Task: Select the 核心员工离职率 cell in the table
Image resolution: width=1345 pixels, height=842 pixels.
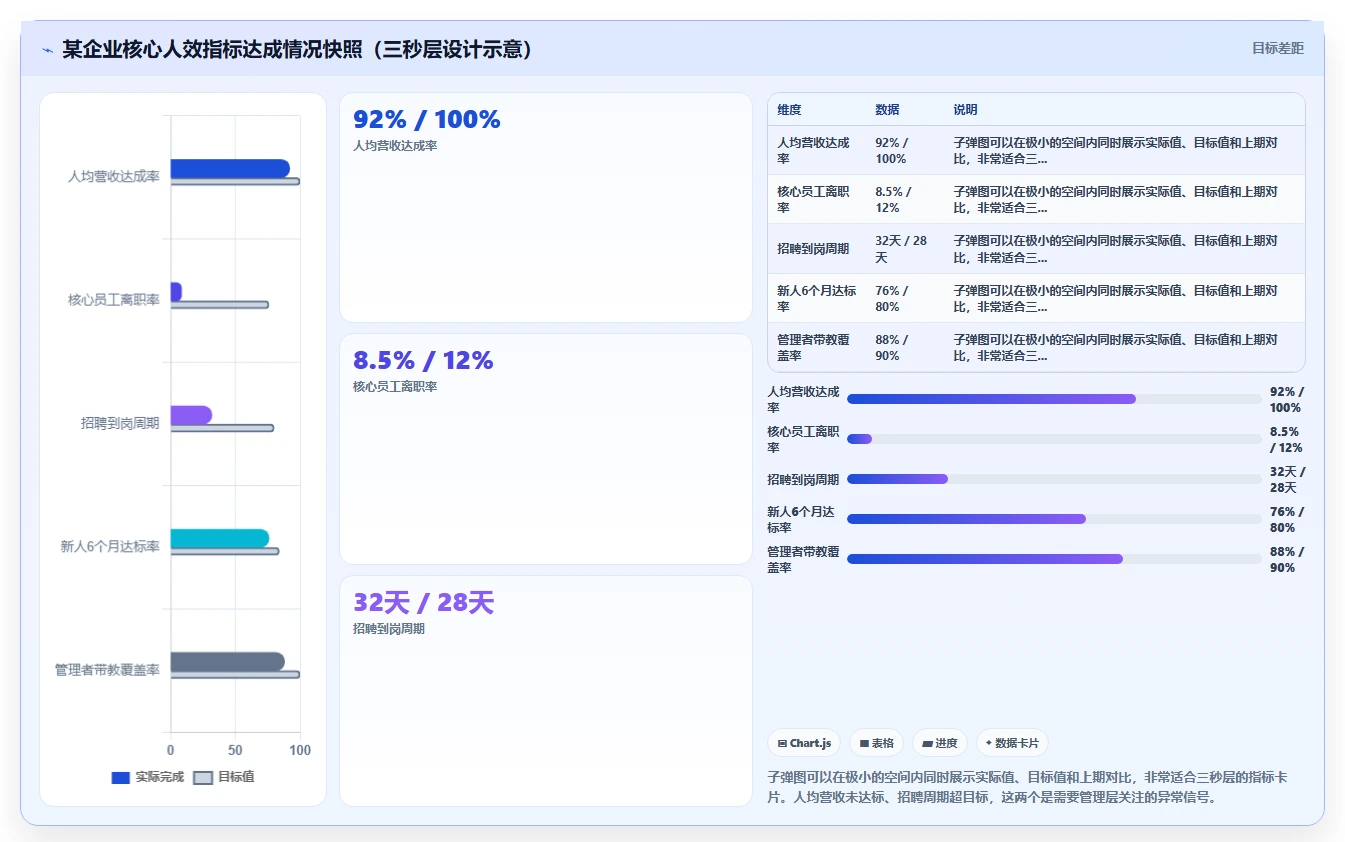Action: [x=816, y=200]
